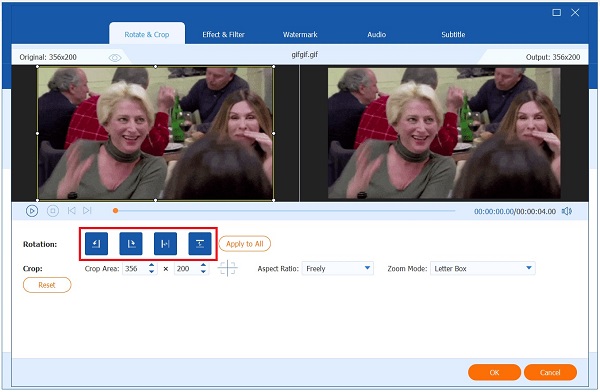The height and width of the screenshot is (392, 600).
Task: Play the video preview
Action: coord(32,211)
